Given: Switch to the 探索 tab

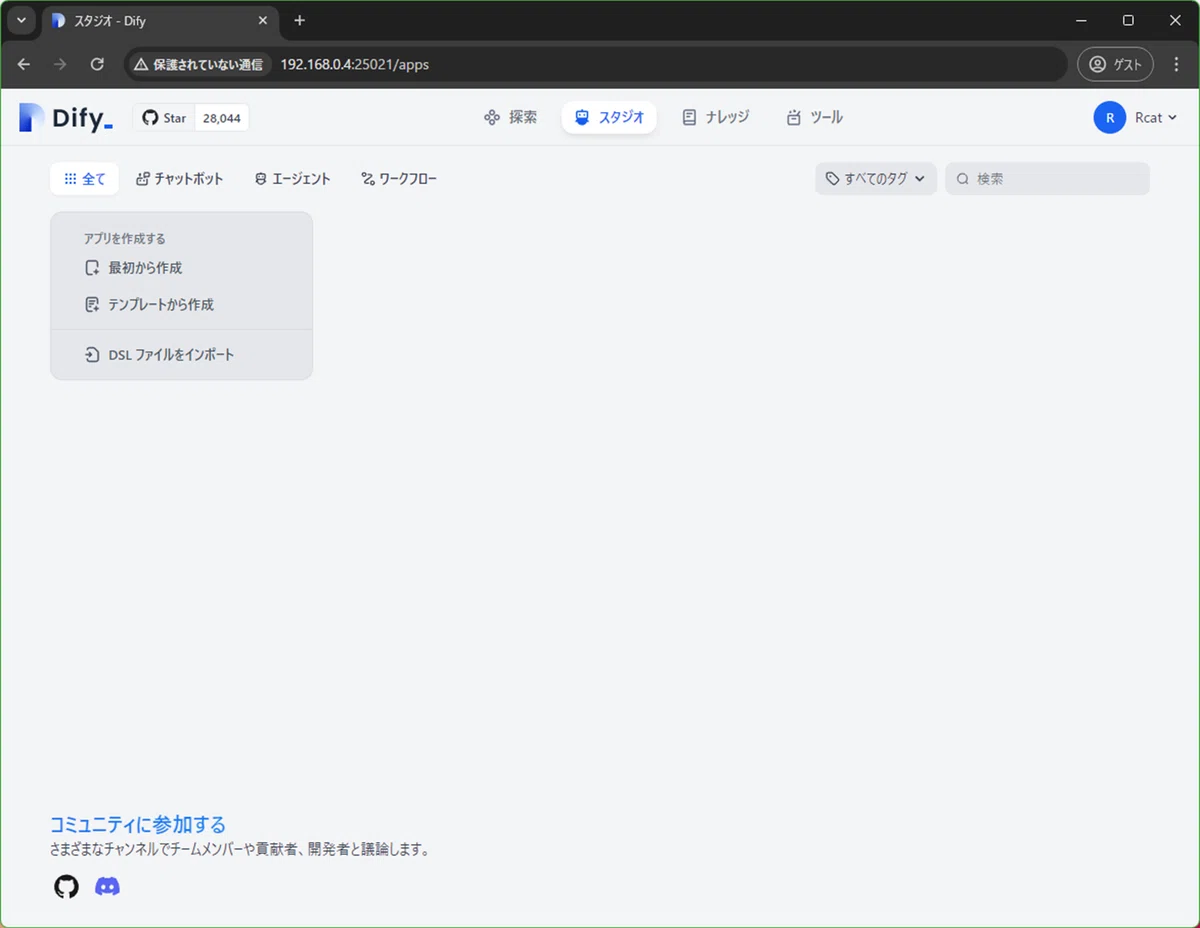Looking at the screenshot, I should pyautogui.click(x=510, y=118).
